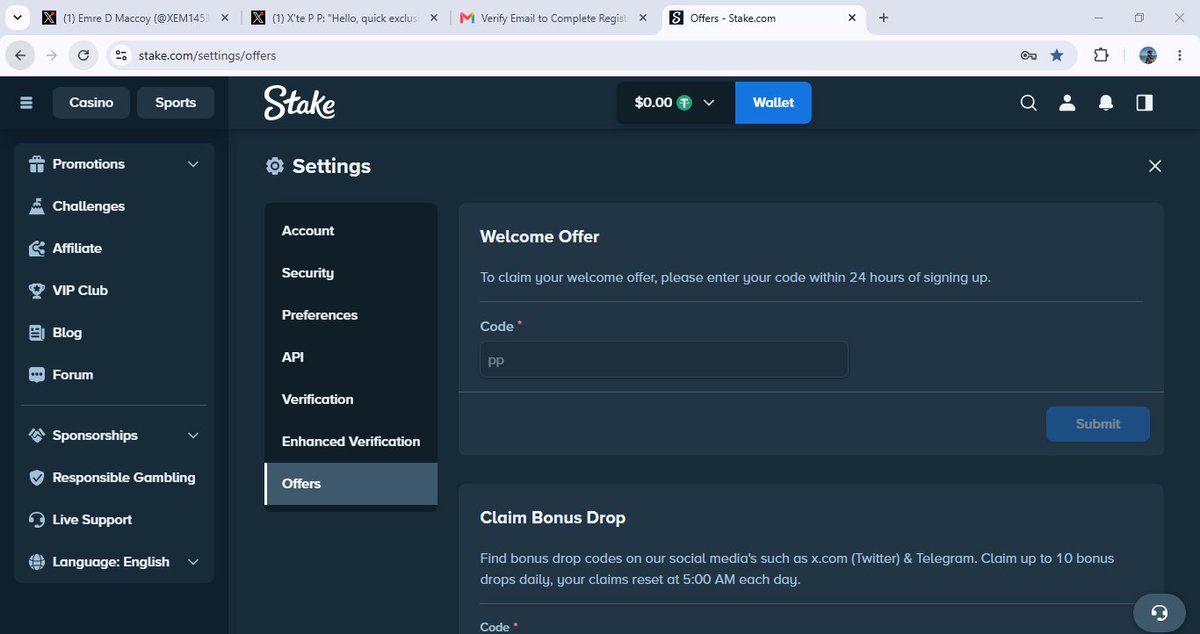The image size is (1200, 634).
Task: Open a new browser tab
Action: coord(883,18)
